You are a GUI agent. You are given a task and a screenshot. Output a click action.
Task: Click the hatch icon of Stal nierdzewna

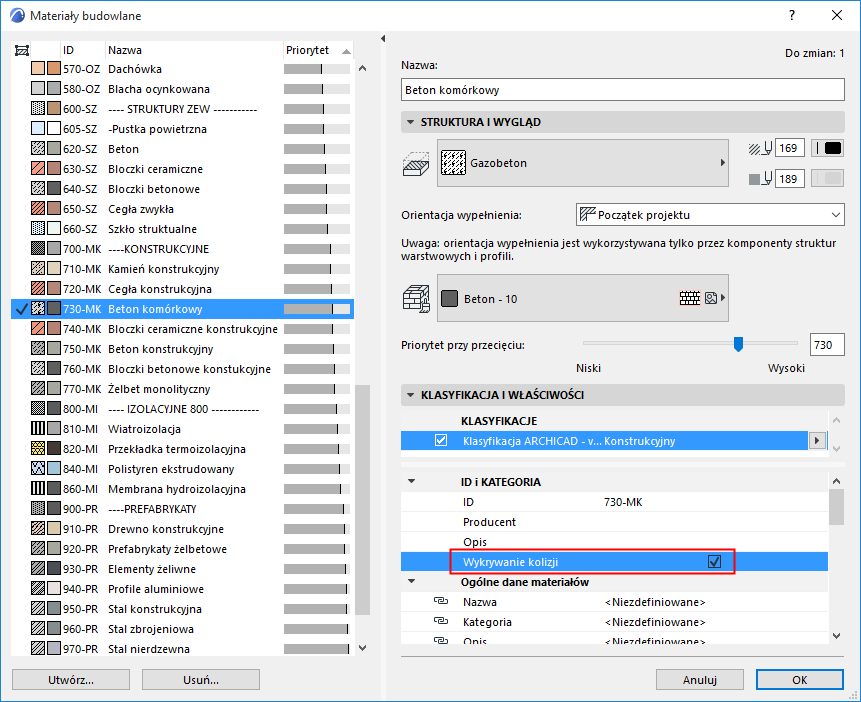point(38,648)
